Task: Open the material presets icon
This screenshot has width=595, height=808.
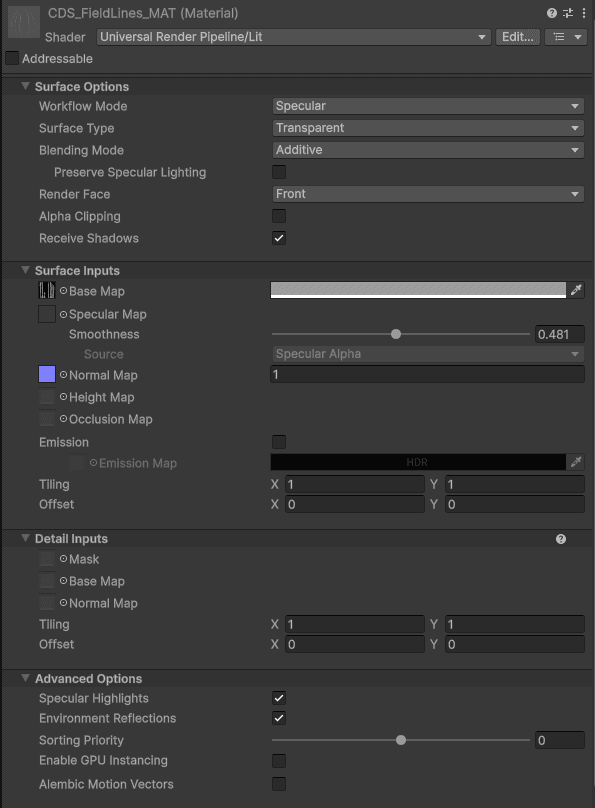Action: (x=568, y=13)
